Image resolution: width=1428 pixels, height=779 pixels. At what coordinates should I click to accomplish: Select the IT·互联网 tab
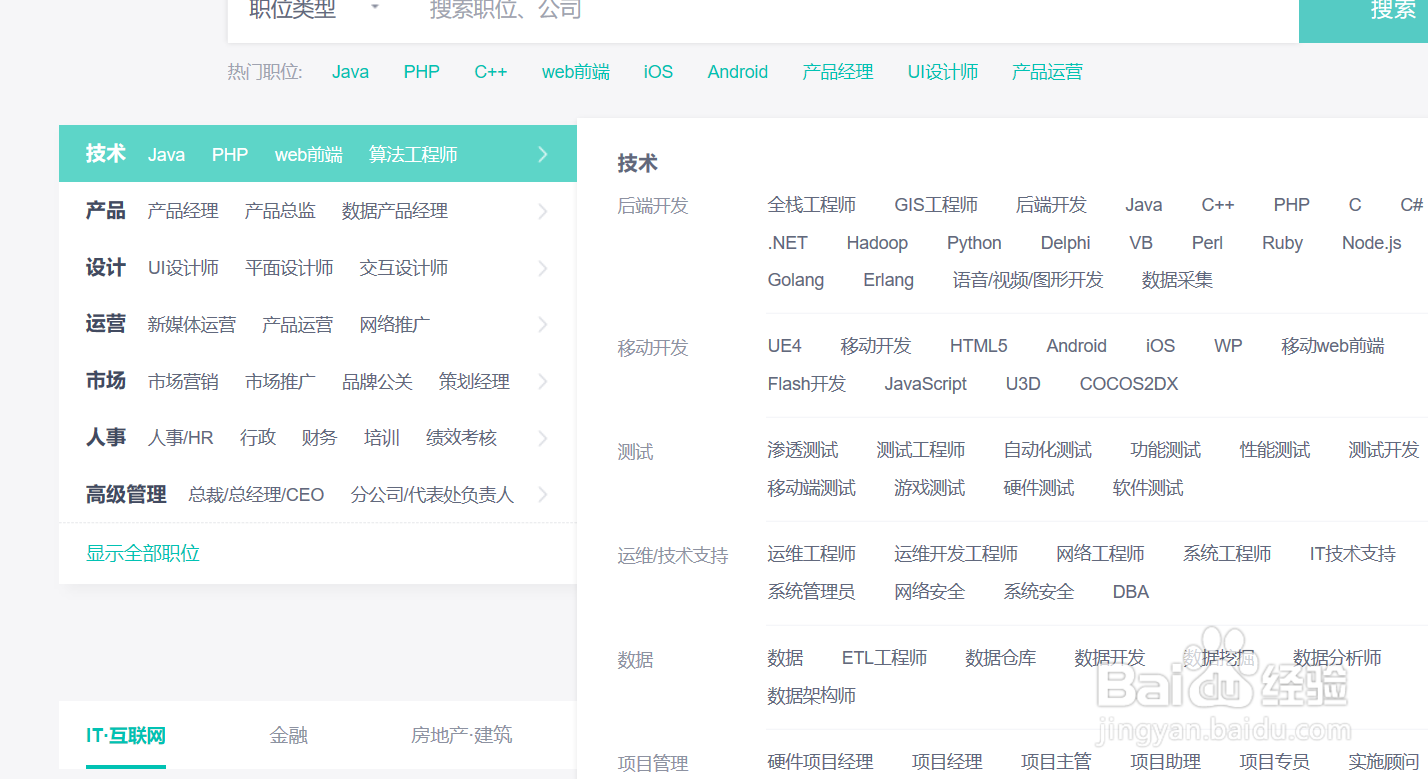[x=125, y=734]
